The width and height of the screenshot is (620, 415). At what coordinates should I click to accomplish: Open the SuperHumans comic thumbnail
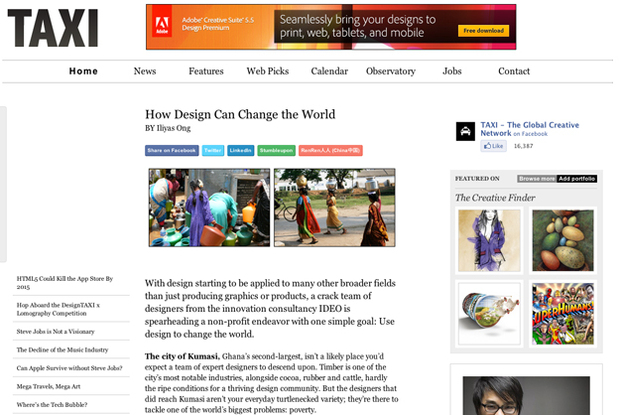563,313
